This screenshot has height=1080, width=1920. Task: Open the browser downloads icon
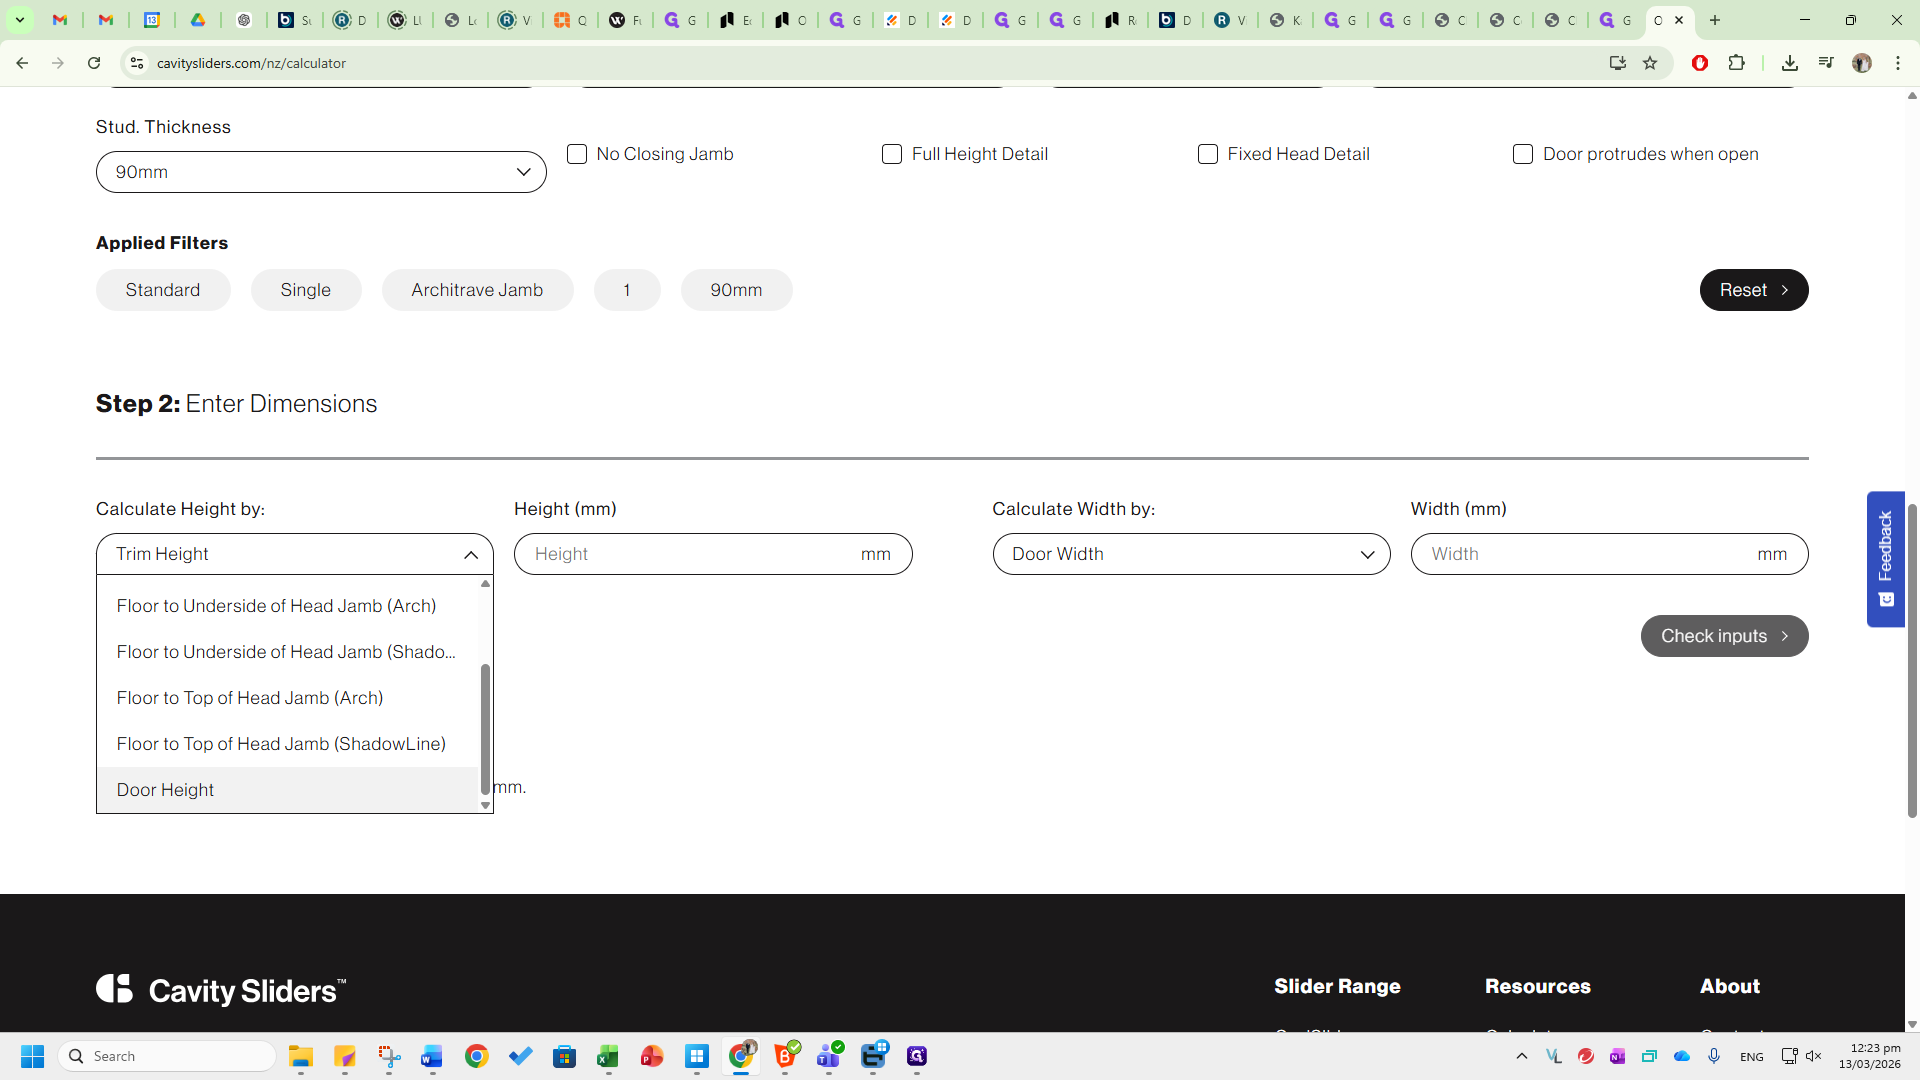pos(1790,63)
